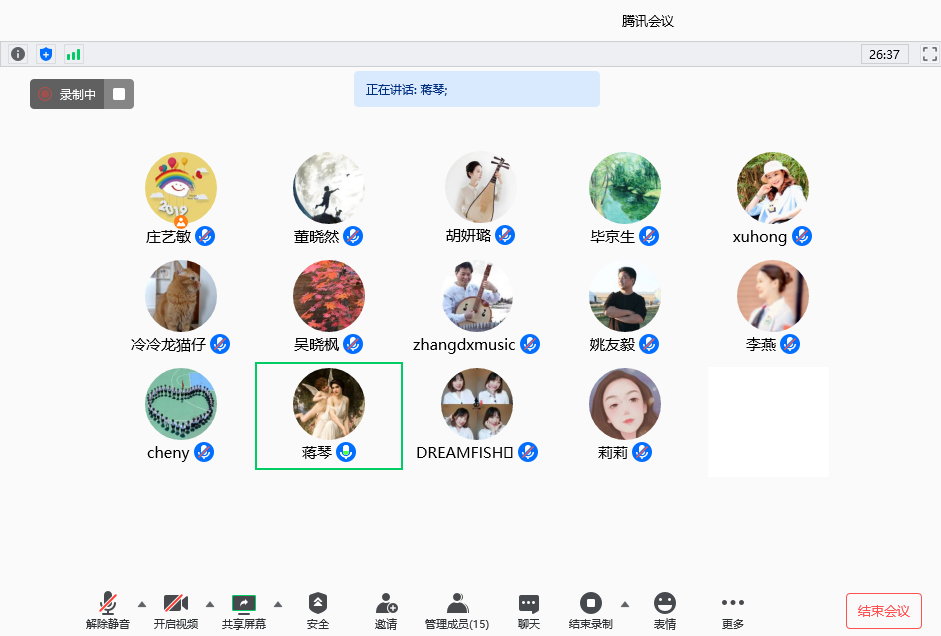This screenshot has width=941, height=636.
Task: Toggle the microphone icon beside 蒋琴
Action: tap(346, 452)
